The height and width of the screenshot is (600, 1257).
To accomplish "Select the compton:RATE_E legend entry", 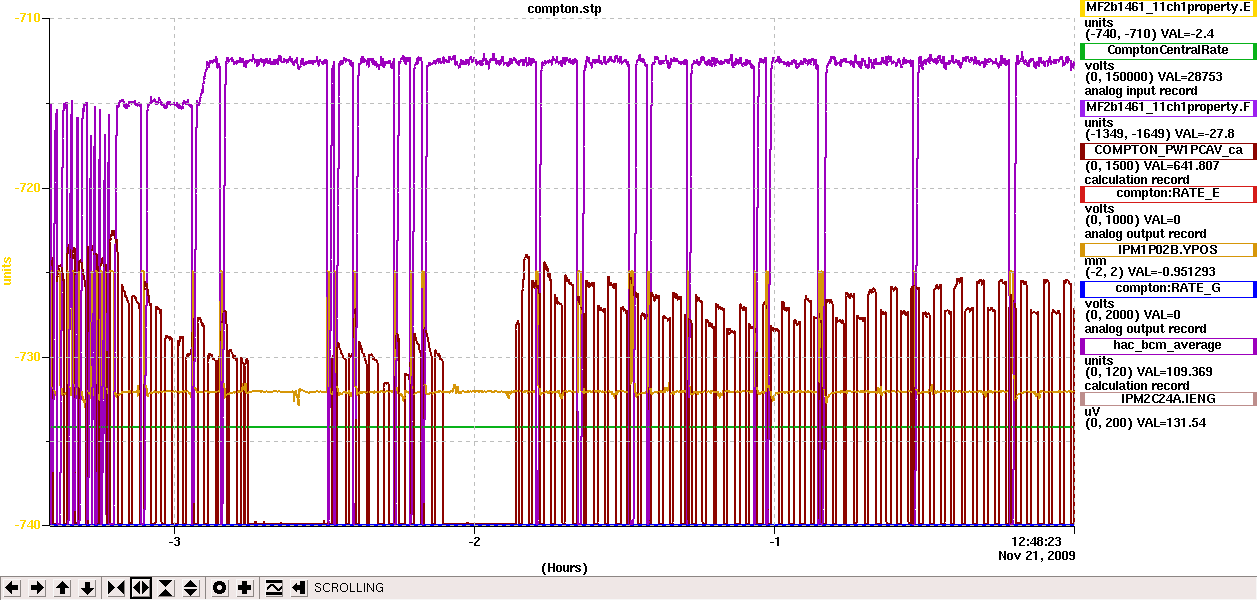I will (x=1167, y=193).
